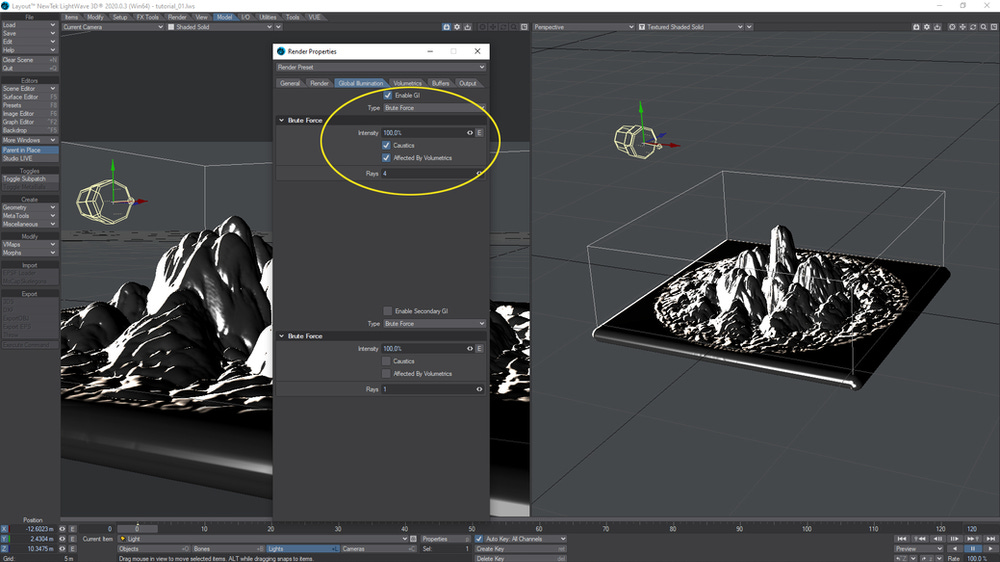Viewport: 1000px width, 562px height.
Task: Click the Intensity envelope E button
Action: point(480,133)
